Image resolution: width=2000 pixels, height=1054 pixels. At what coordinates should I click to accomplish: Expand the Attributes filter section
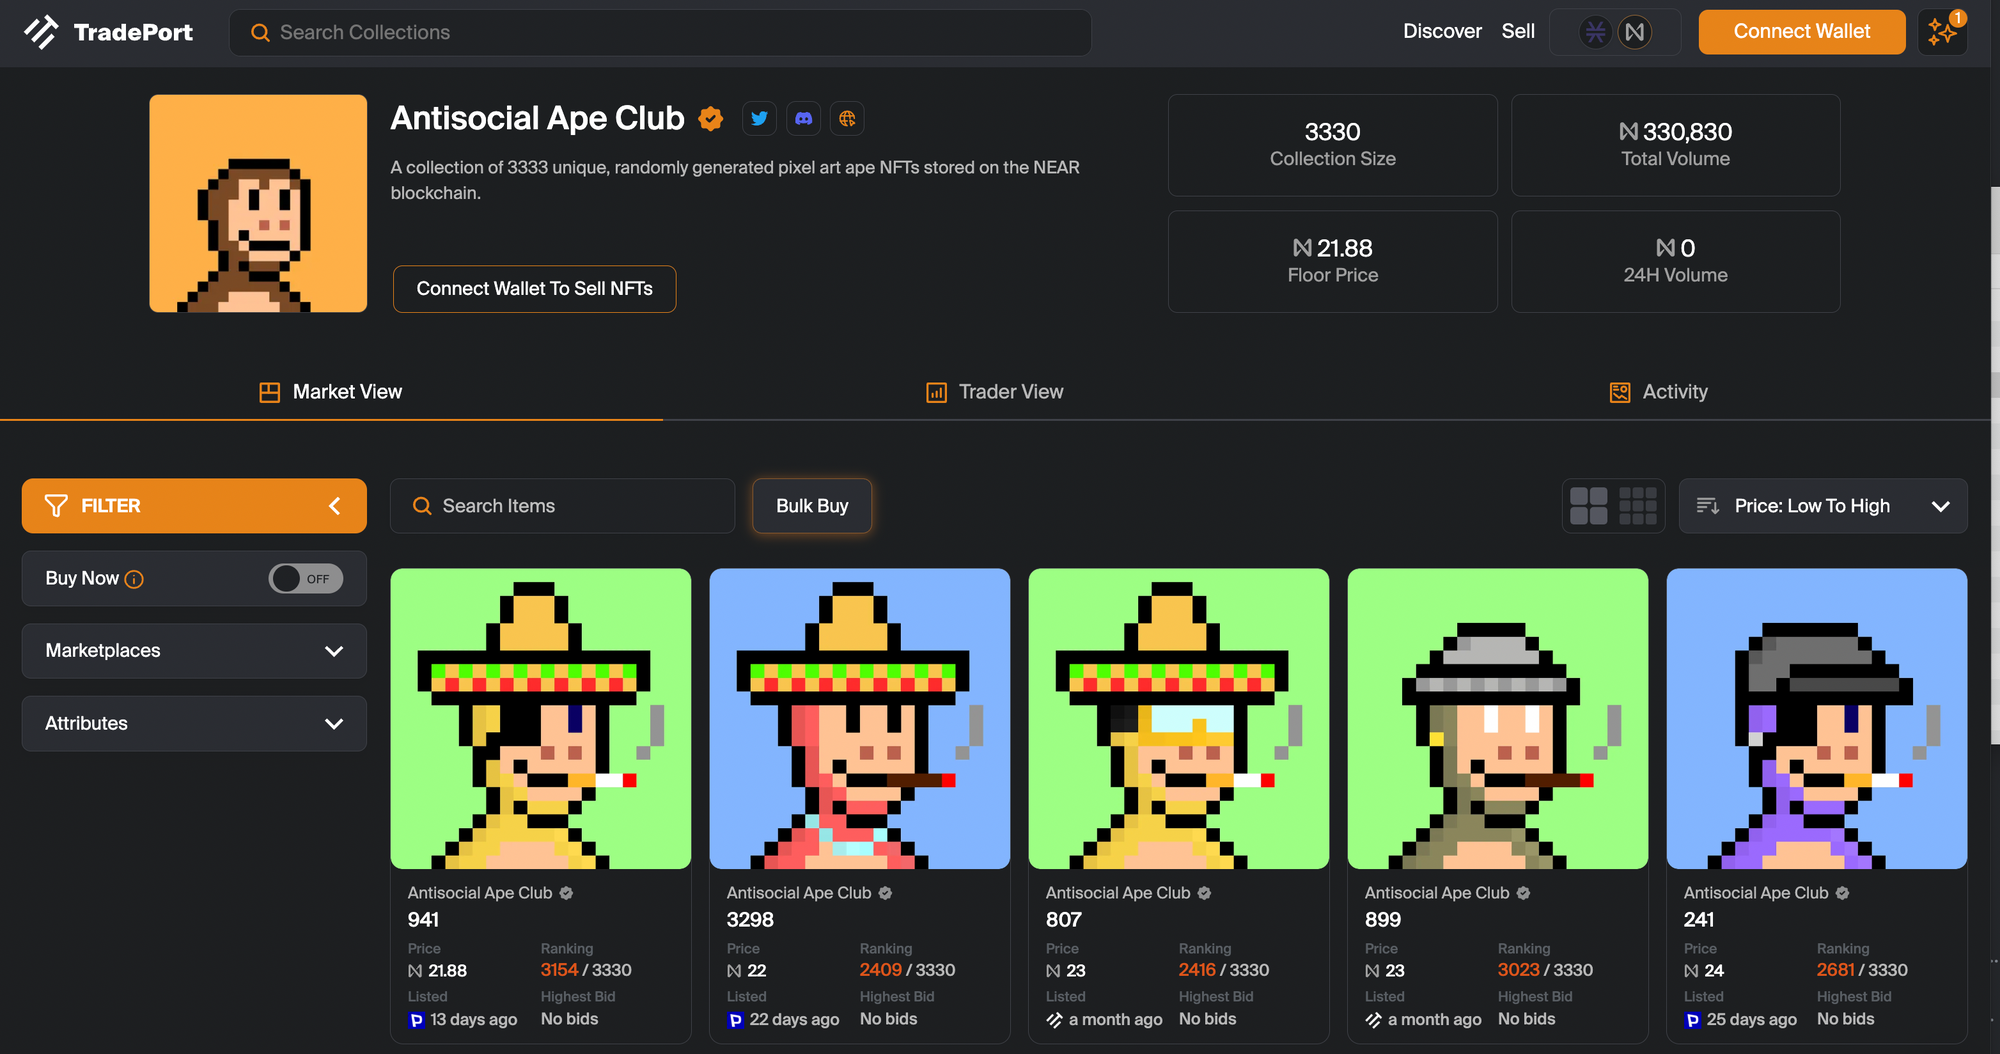coord(194,724)
